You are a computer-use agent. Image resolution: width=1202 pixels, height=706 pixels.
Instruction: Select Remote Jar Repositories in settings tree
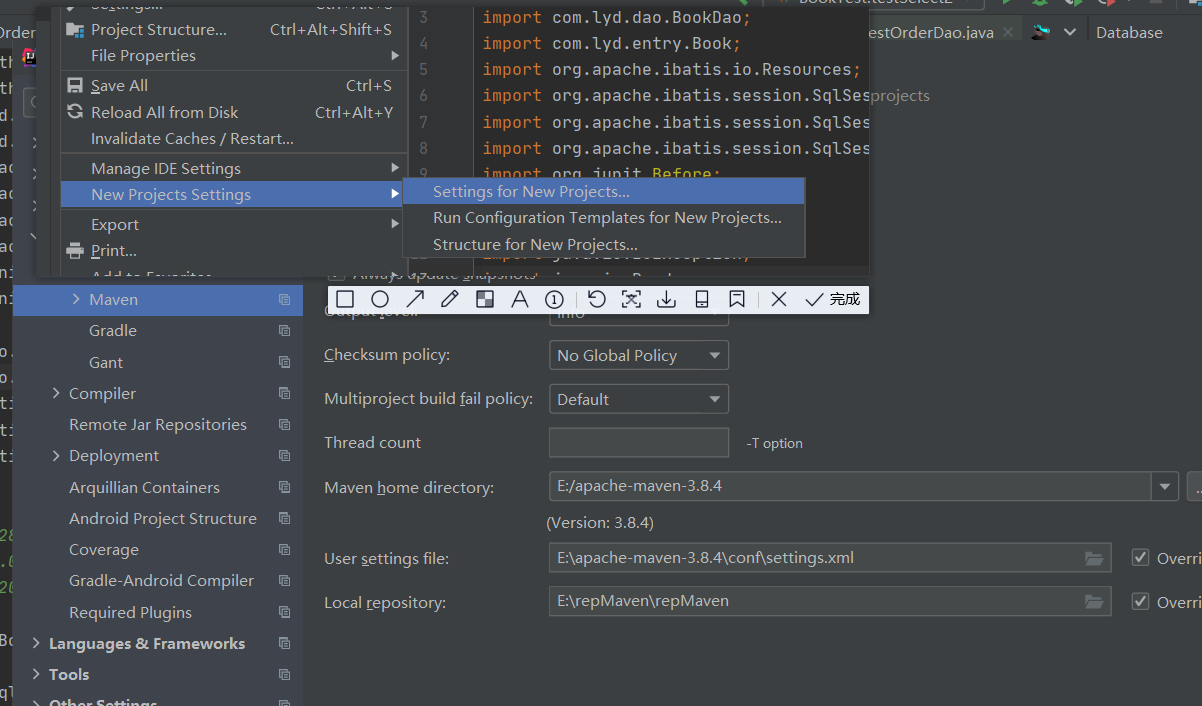(158, 425)
